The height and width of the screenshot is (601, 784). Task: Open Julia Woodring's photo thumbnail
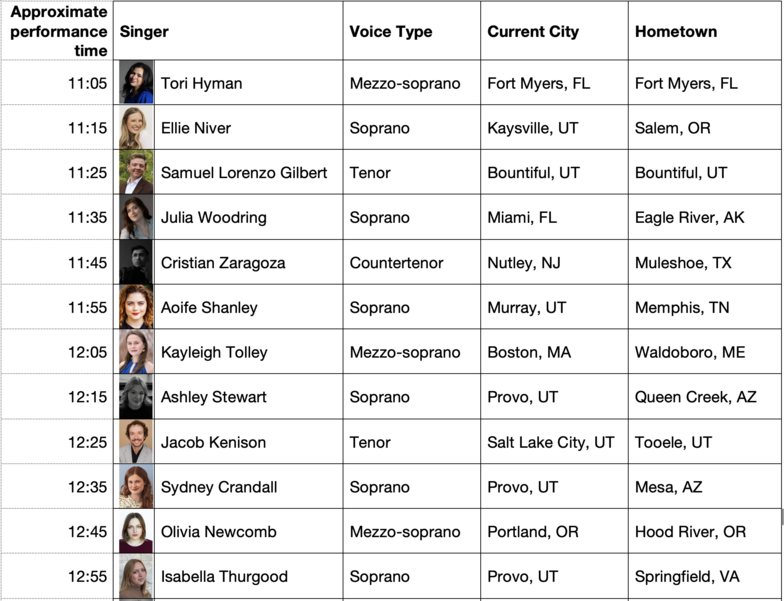tap(136, 217)
